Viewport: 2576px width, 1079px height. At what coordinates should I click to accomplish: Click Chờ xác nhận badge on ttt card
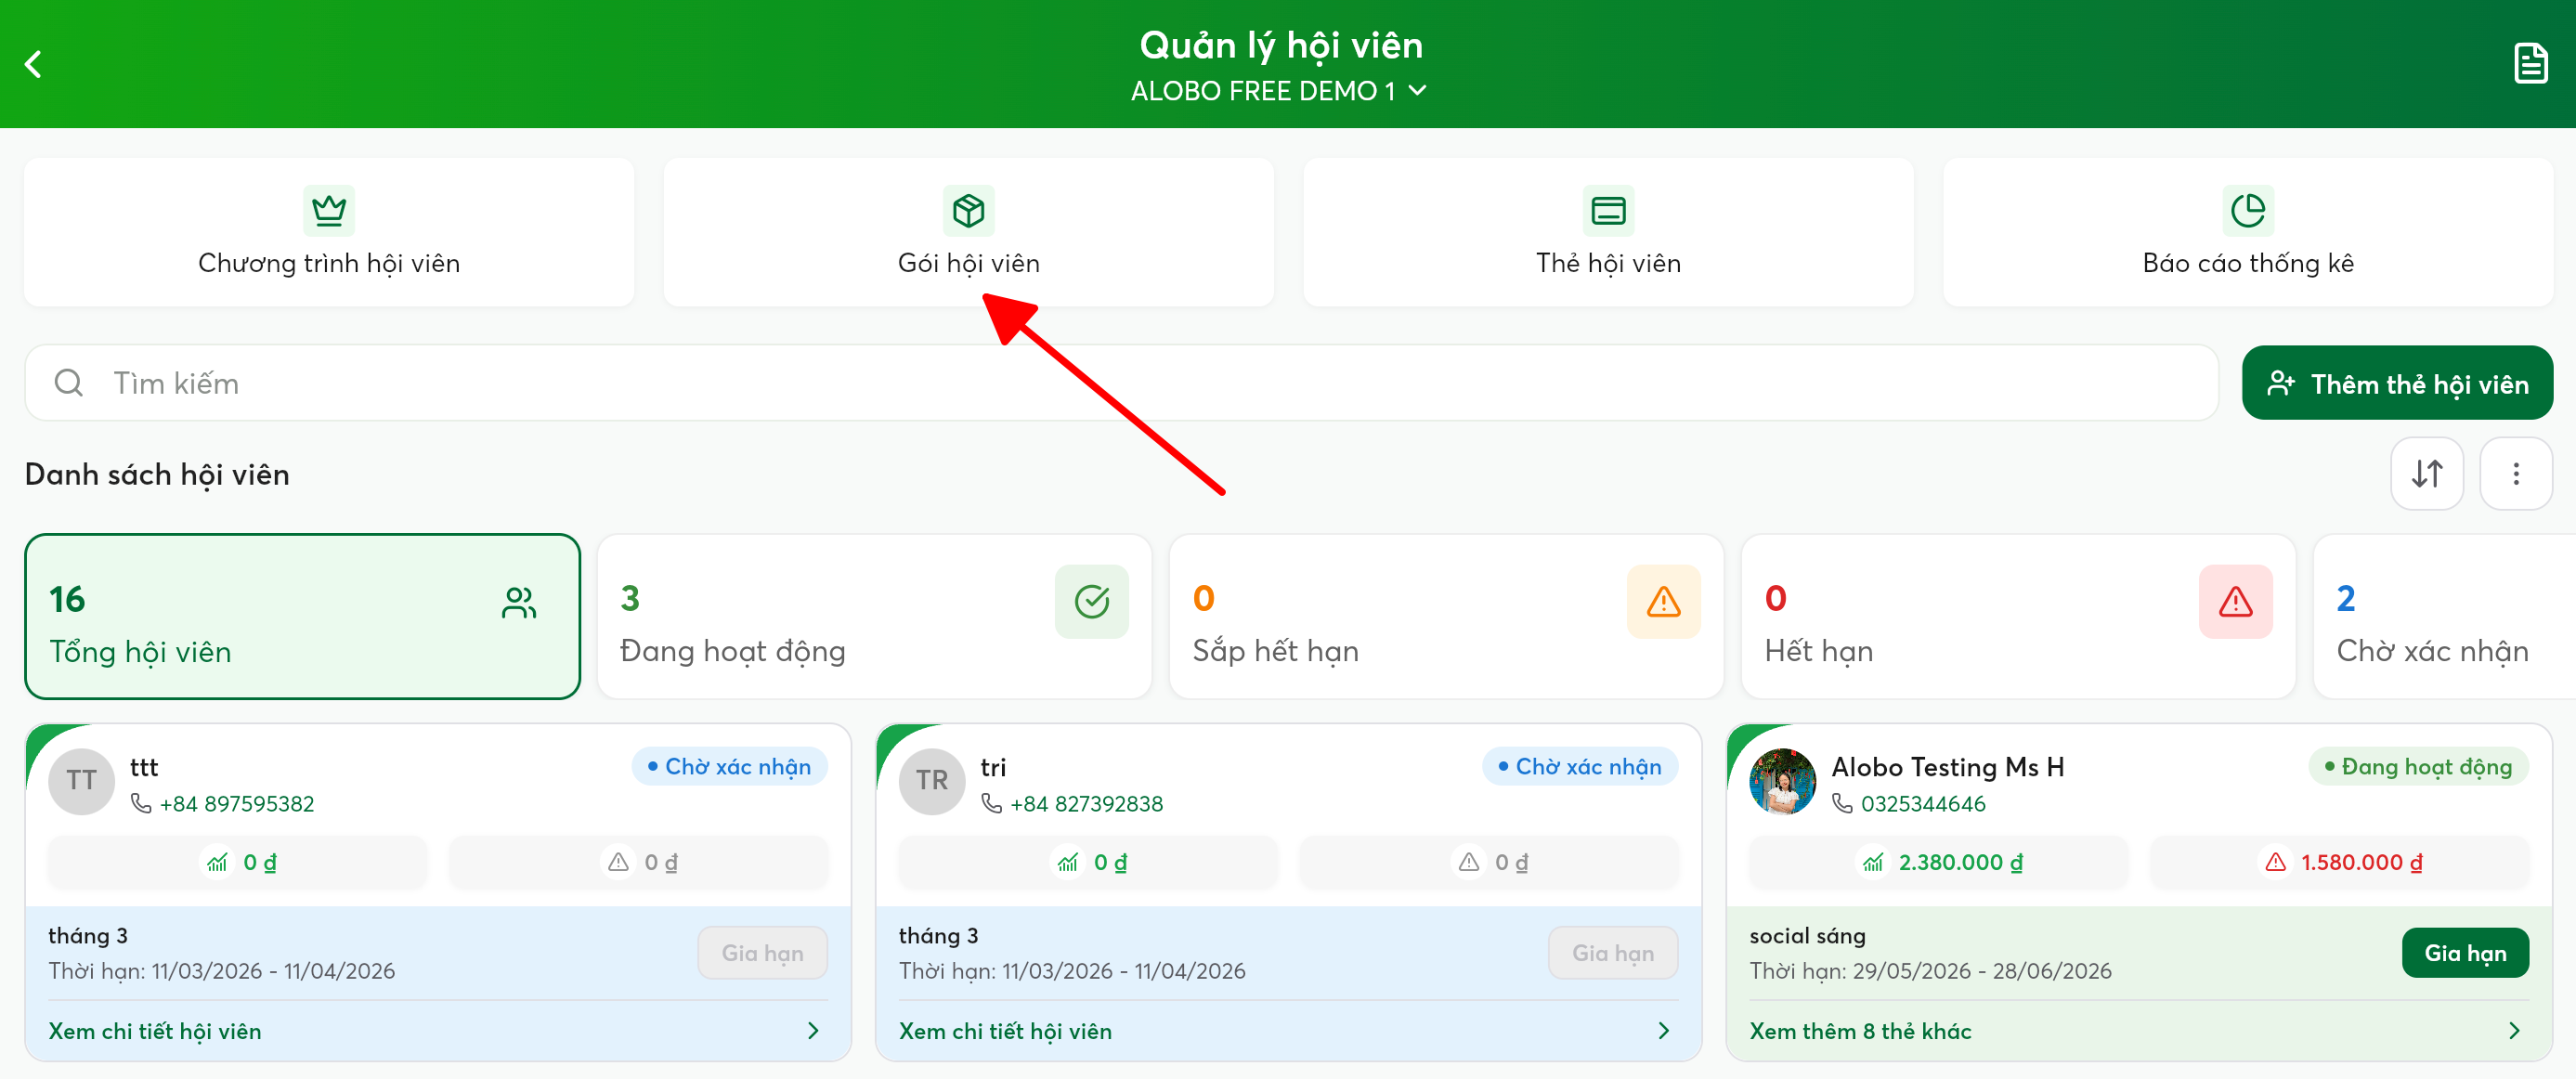pyautogui.click(x=729, y=766)
